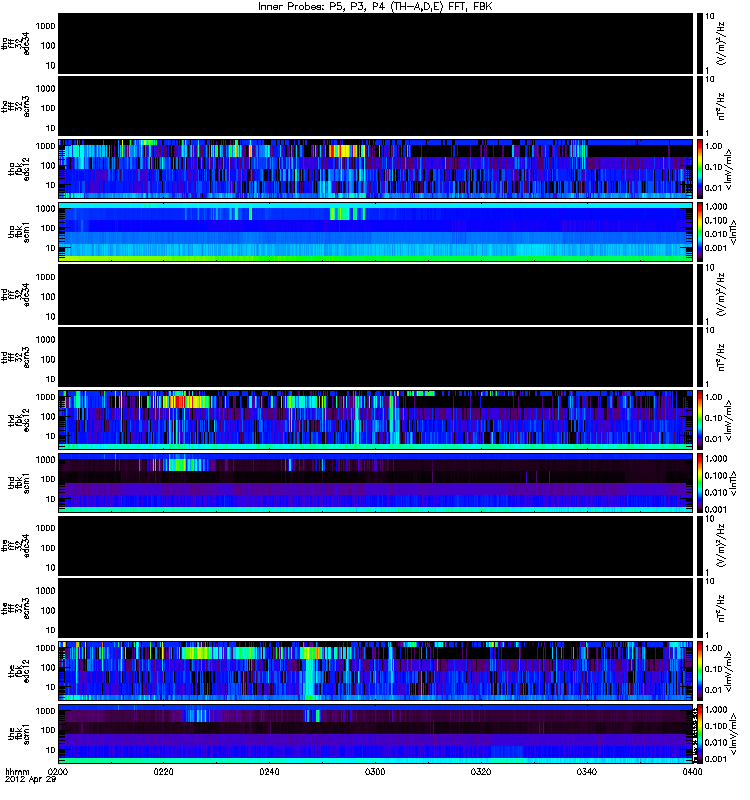The height and width of the screenshot is (800, 750).
Task: Click the 'tha fbk scm1' y-axis label
Action: pyautogui.click(x=19, y=232)
